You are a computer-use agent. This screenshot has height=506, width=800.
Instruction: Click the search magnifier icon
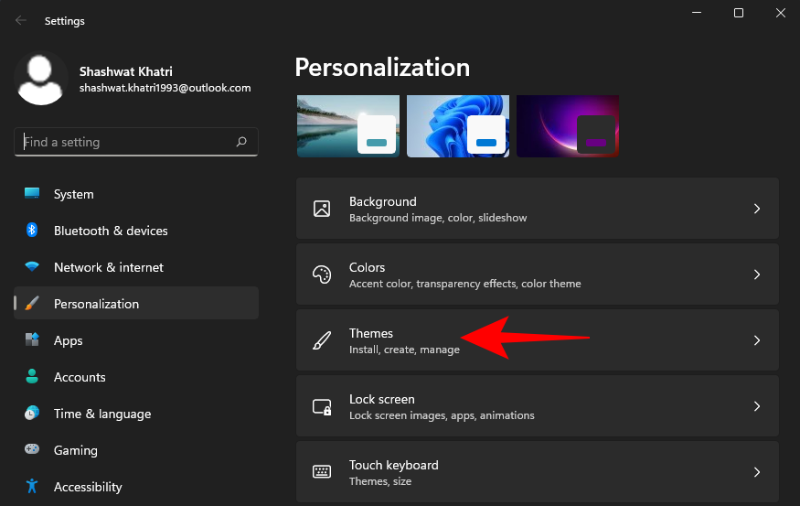click(241, 142)
